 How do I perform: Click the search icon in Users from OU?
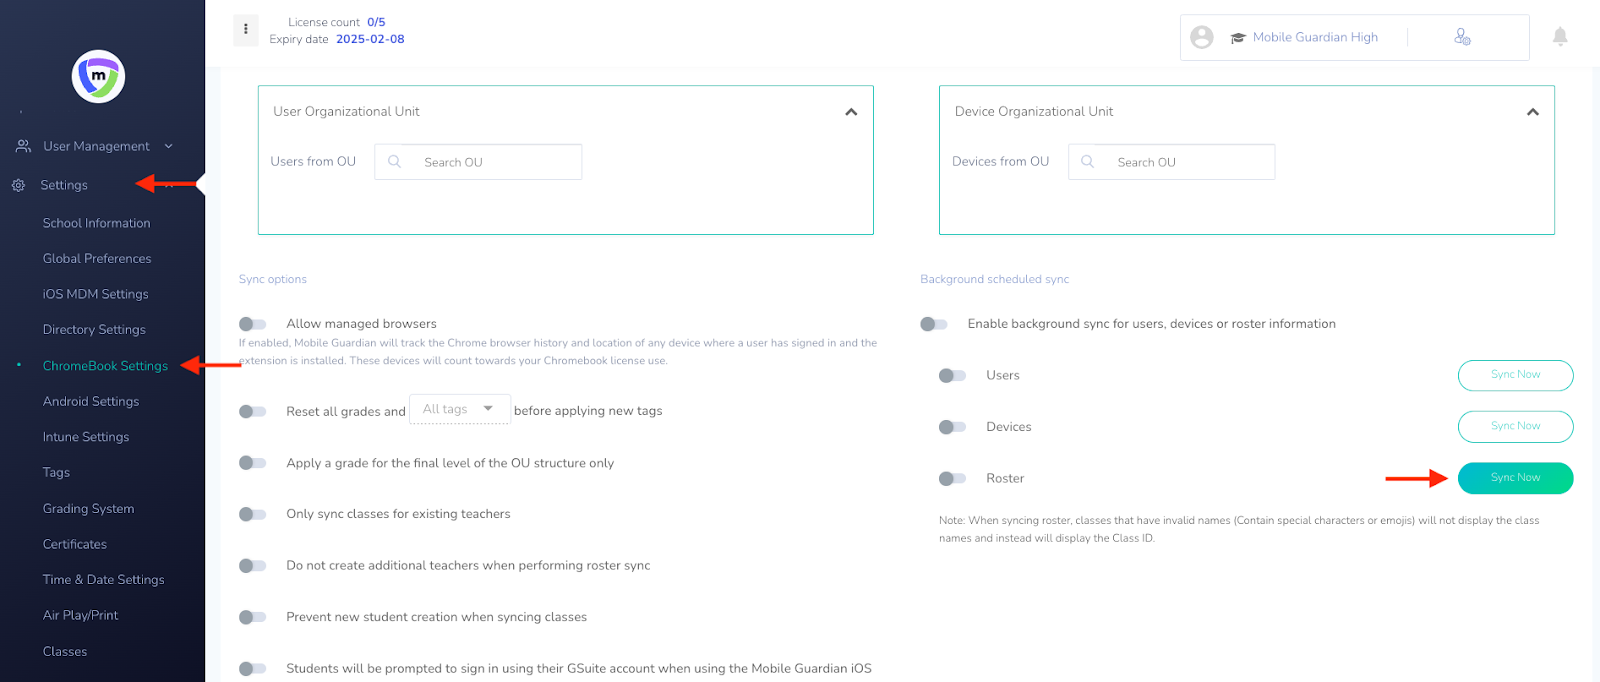click(395, 161)
